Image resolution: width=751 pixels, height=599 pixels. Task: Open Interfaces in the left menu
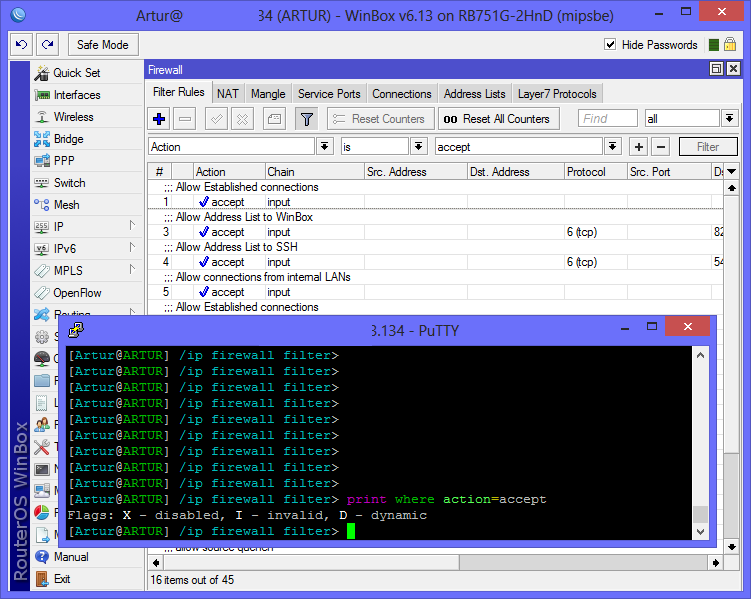point(76,95)
